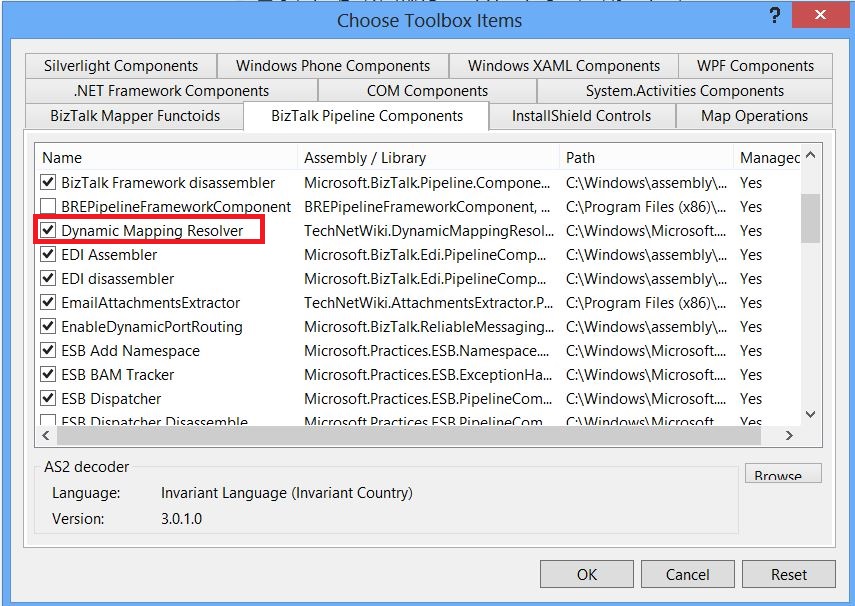The width and height of the screenshot is (855, 606).
Task: Click the Cancel button
Action: point(688,574)
